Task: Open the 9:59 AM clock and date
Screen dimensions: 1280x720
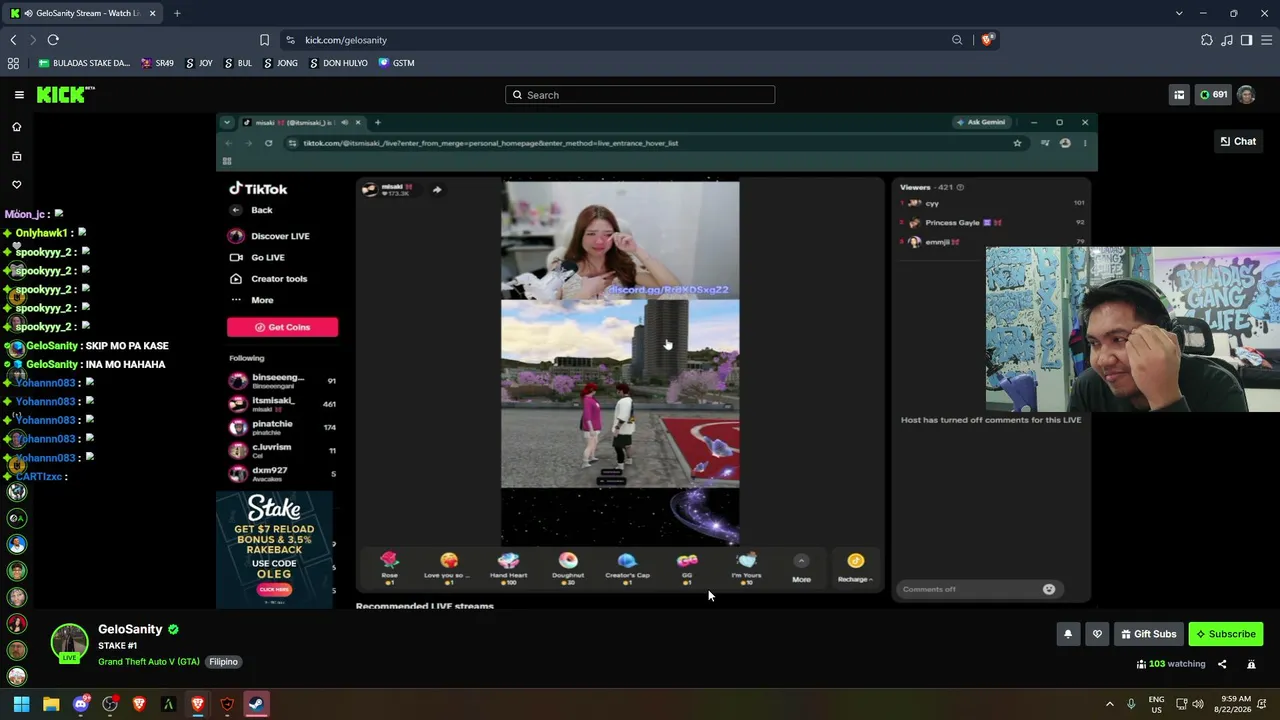Action: coord(1232,704)
